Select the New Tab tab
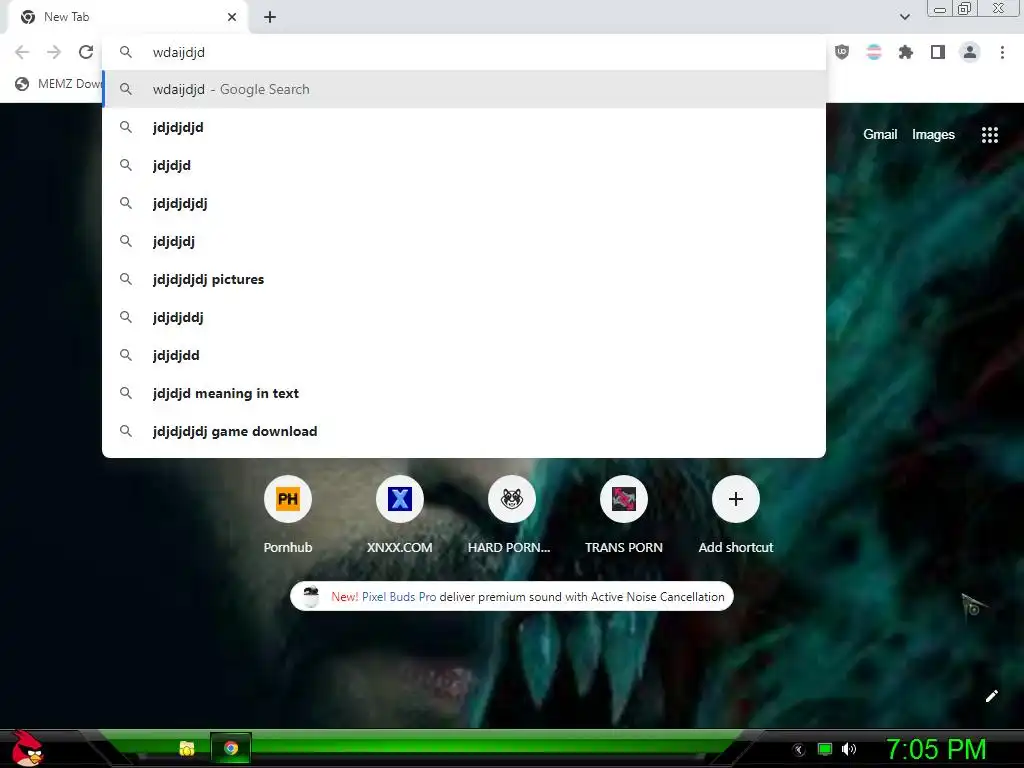Viewport: 1024px width, 768px height. [128, 17]
